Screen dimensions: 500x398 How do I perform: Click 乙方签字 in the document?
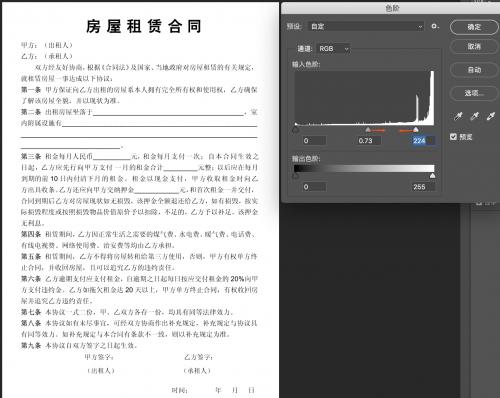pos(198,357)
